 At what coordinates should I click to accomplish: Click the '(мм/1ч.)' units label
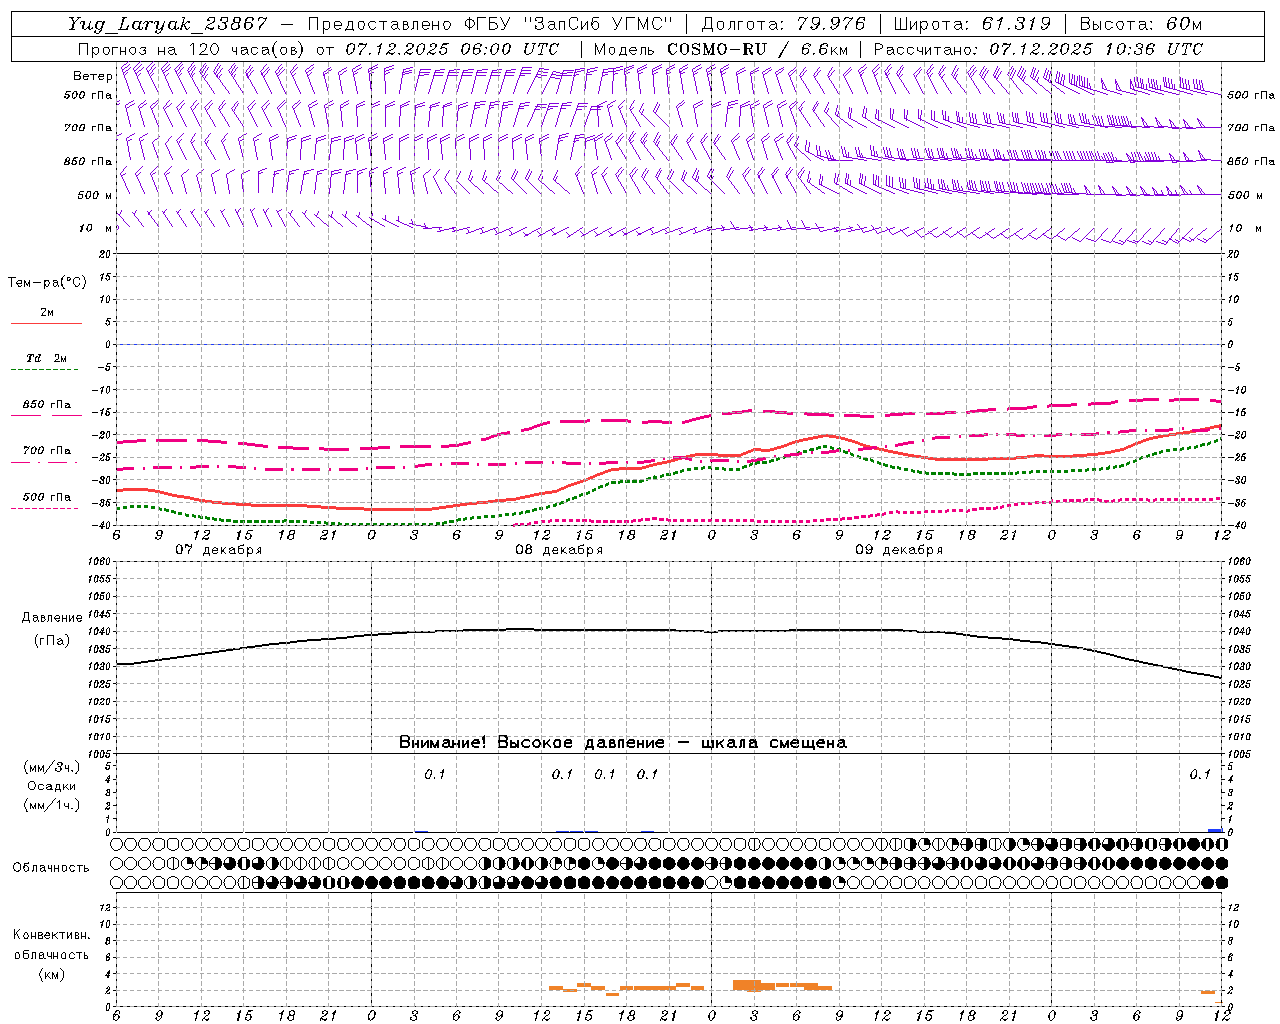point(51,805)
